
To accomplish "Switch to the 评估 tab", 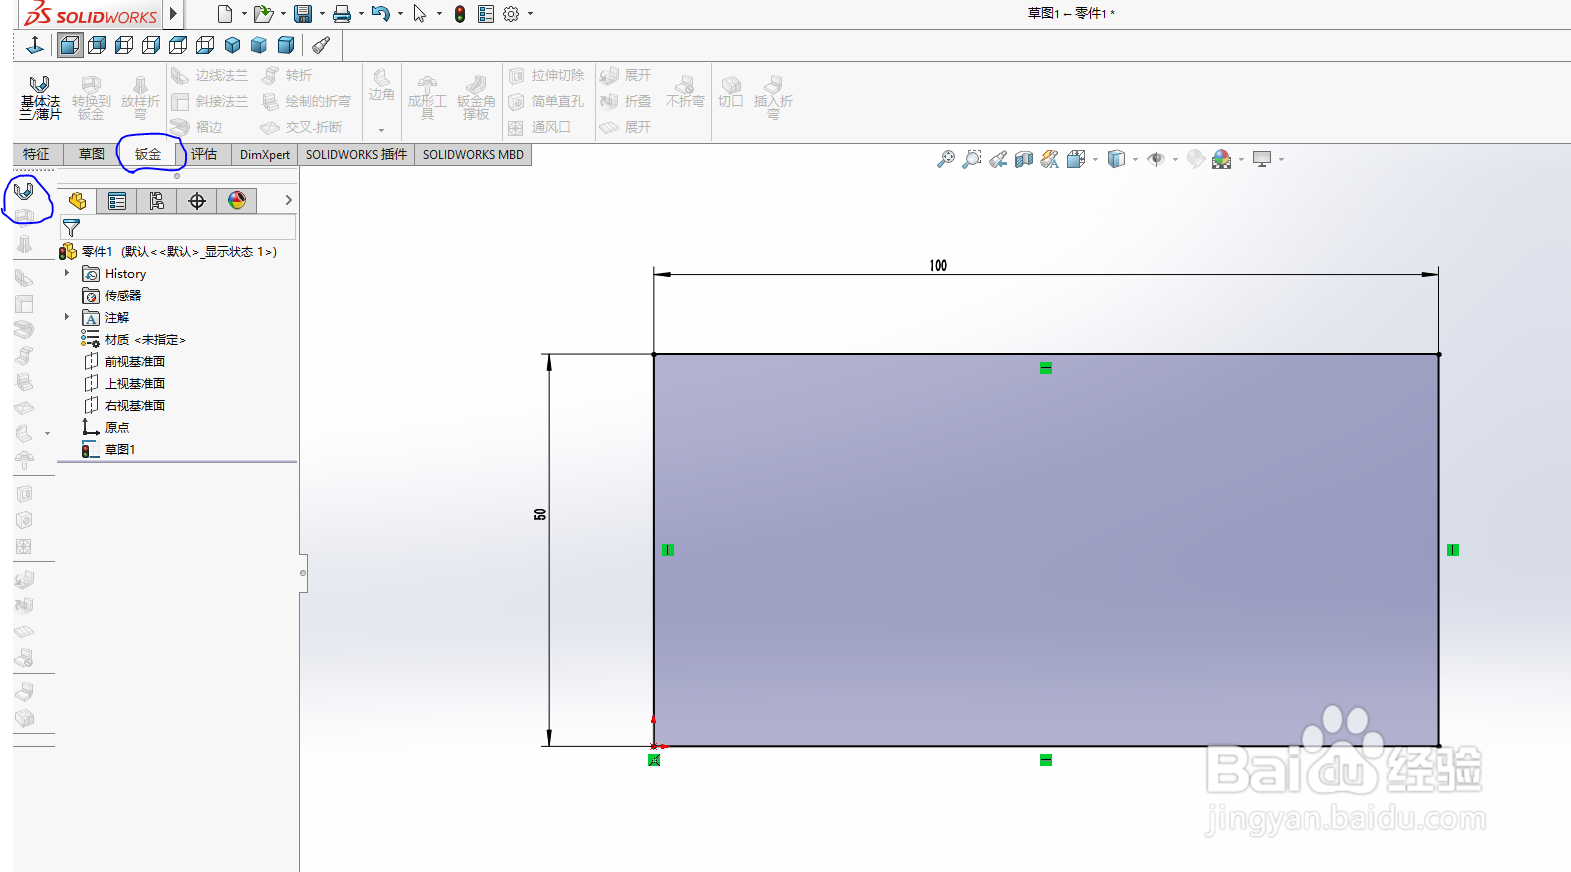I will 204,154.
